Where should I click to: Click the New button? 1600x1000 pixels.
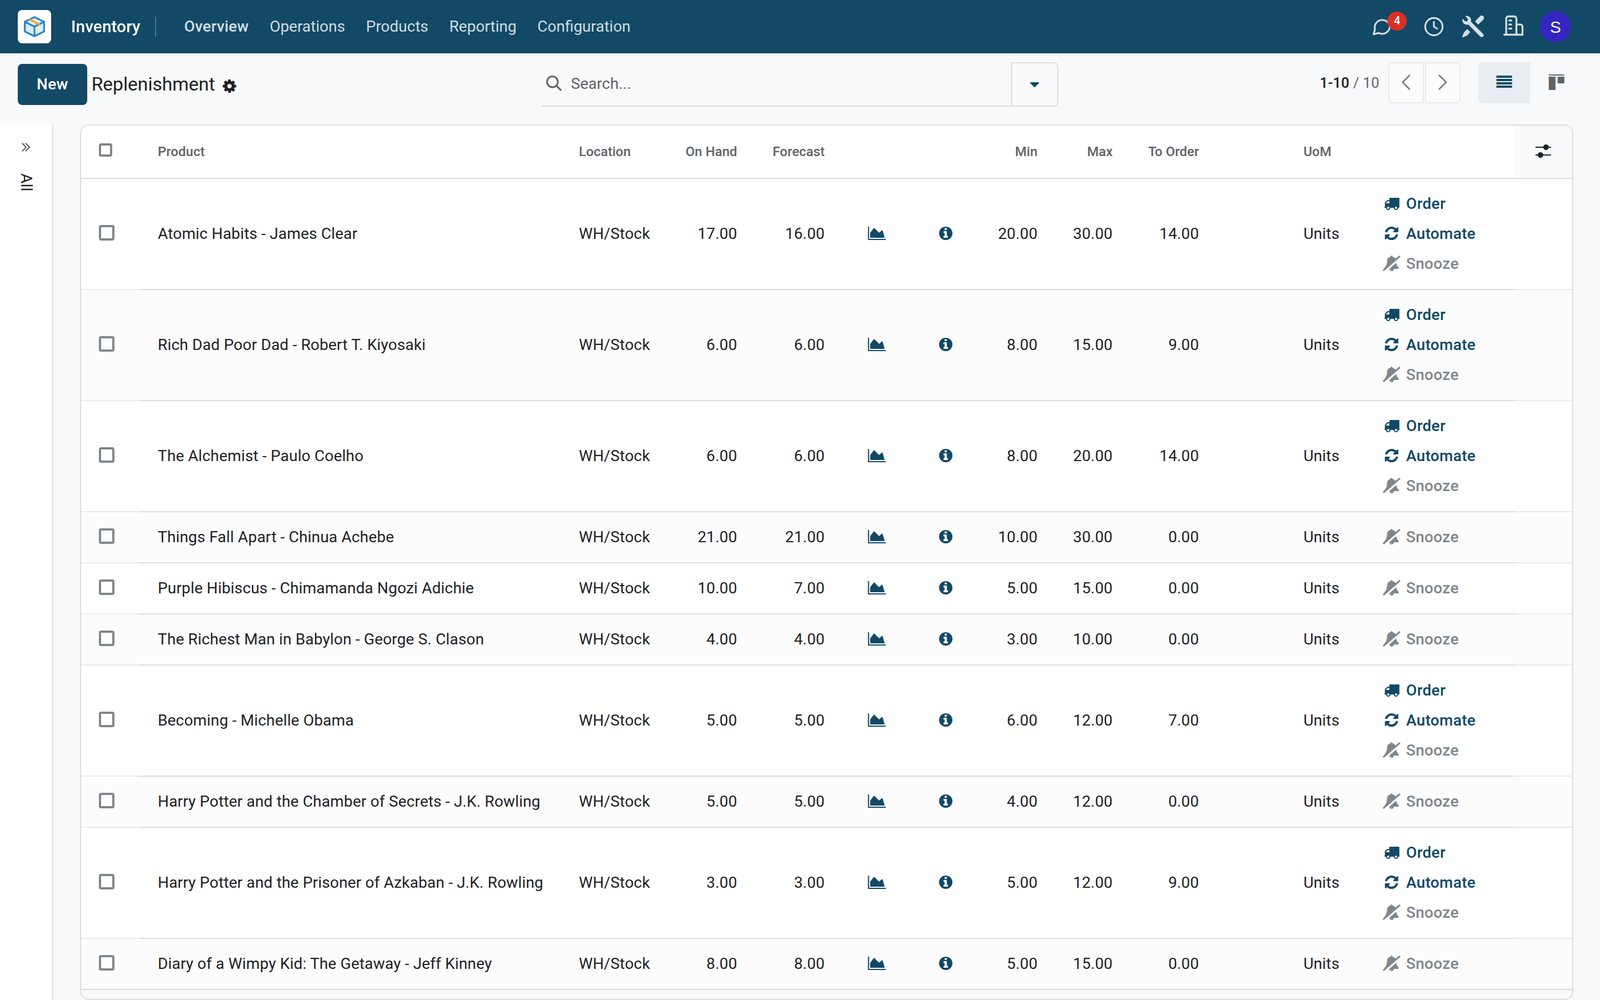click(52, 84)
